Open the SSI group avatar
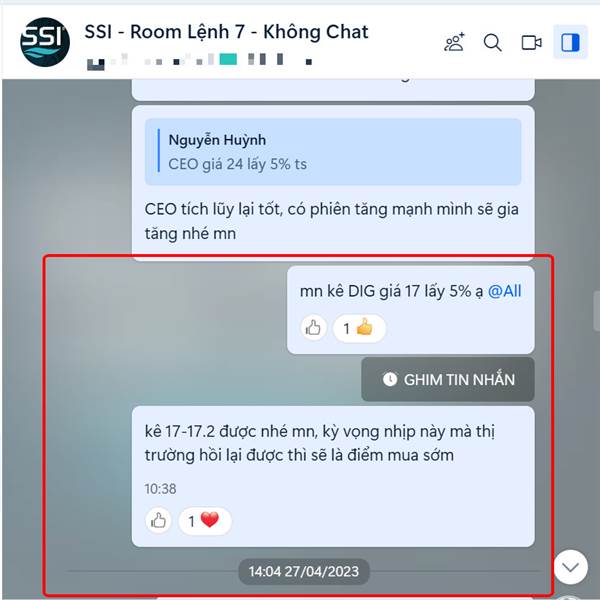The height and width of the screenshot is (600, 600). point(45,42)
